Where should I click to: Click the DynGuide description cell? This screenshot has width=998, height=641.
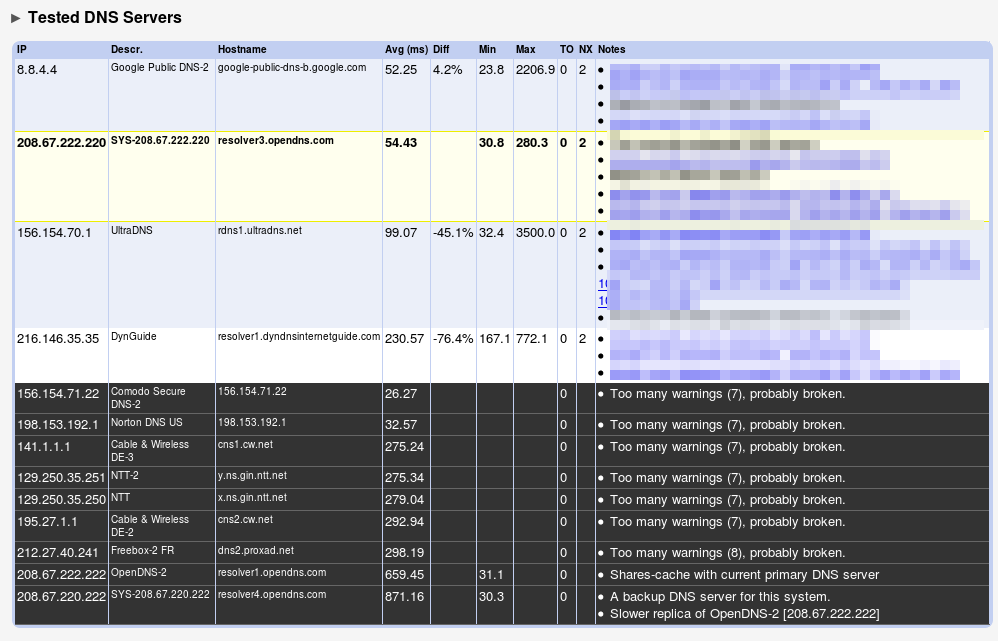(133, 337)
